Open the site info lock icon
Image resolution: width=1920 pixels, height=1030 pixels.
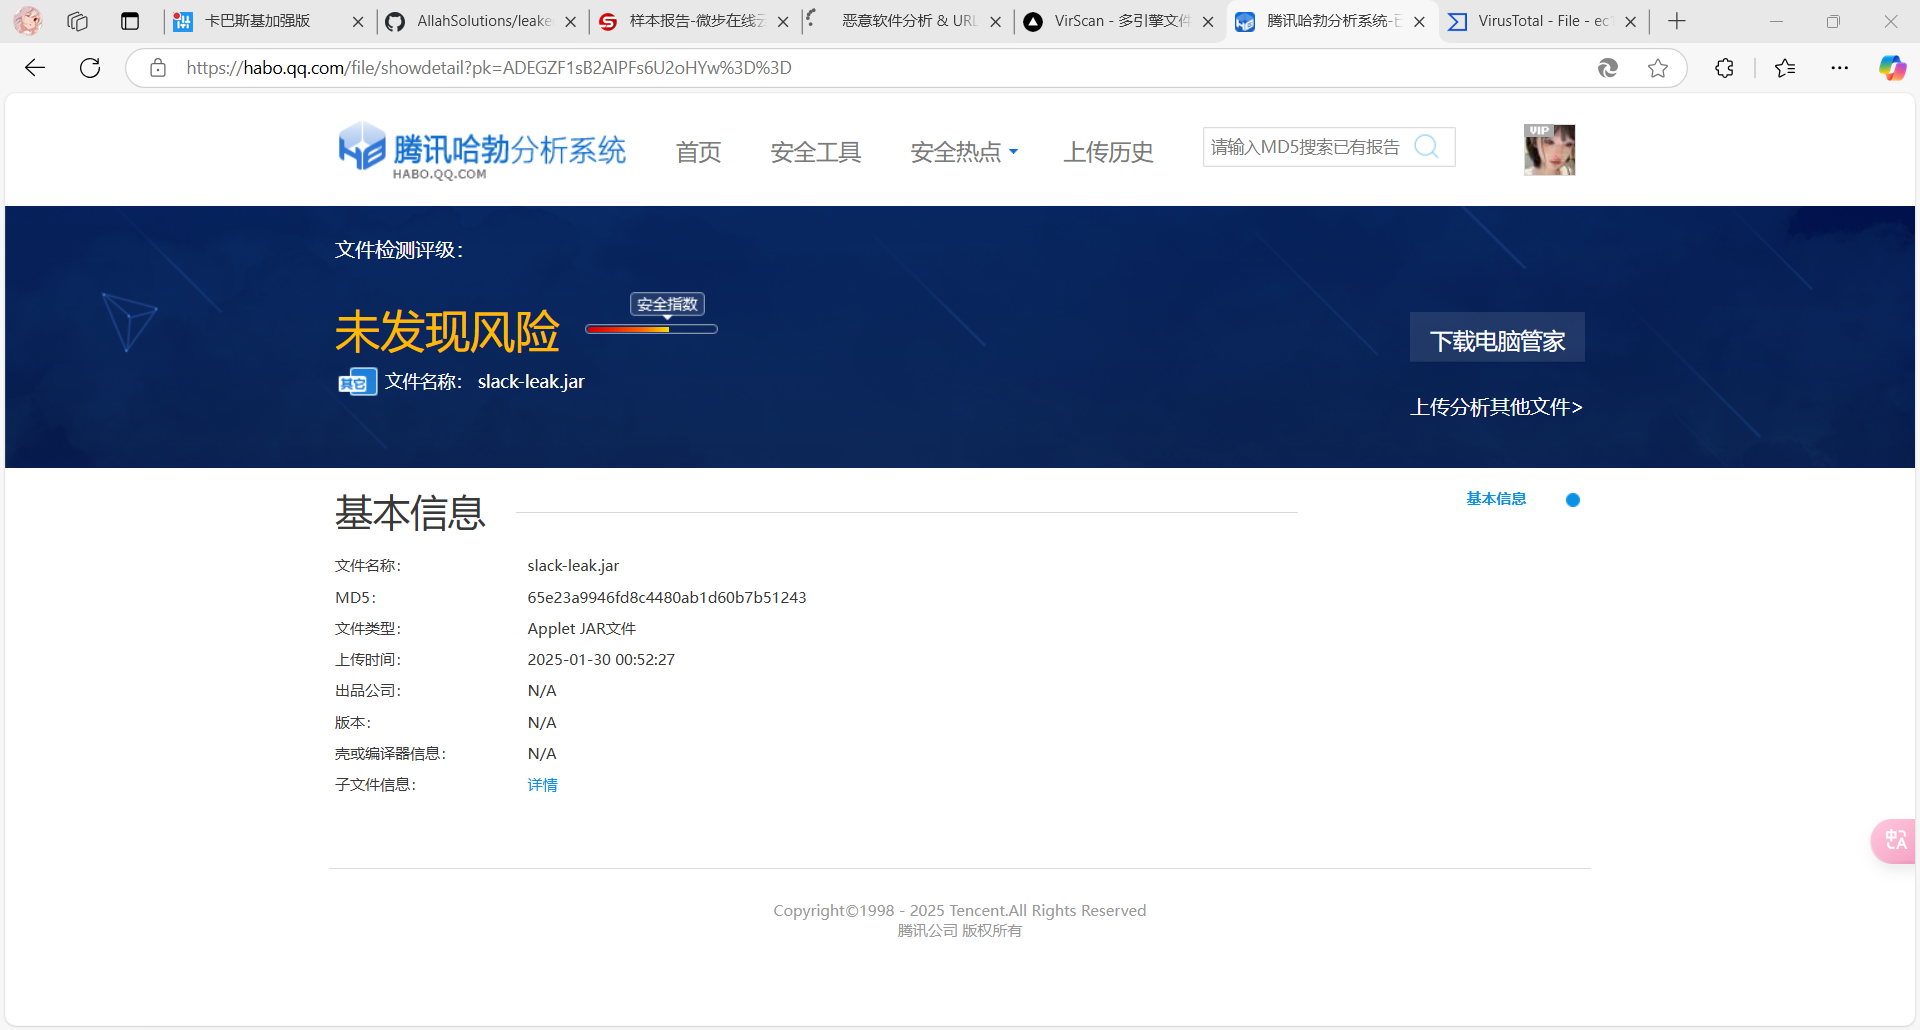tap(157, 68)
